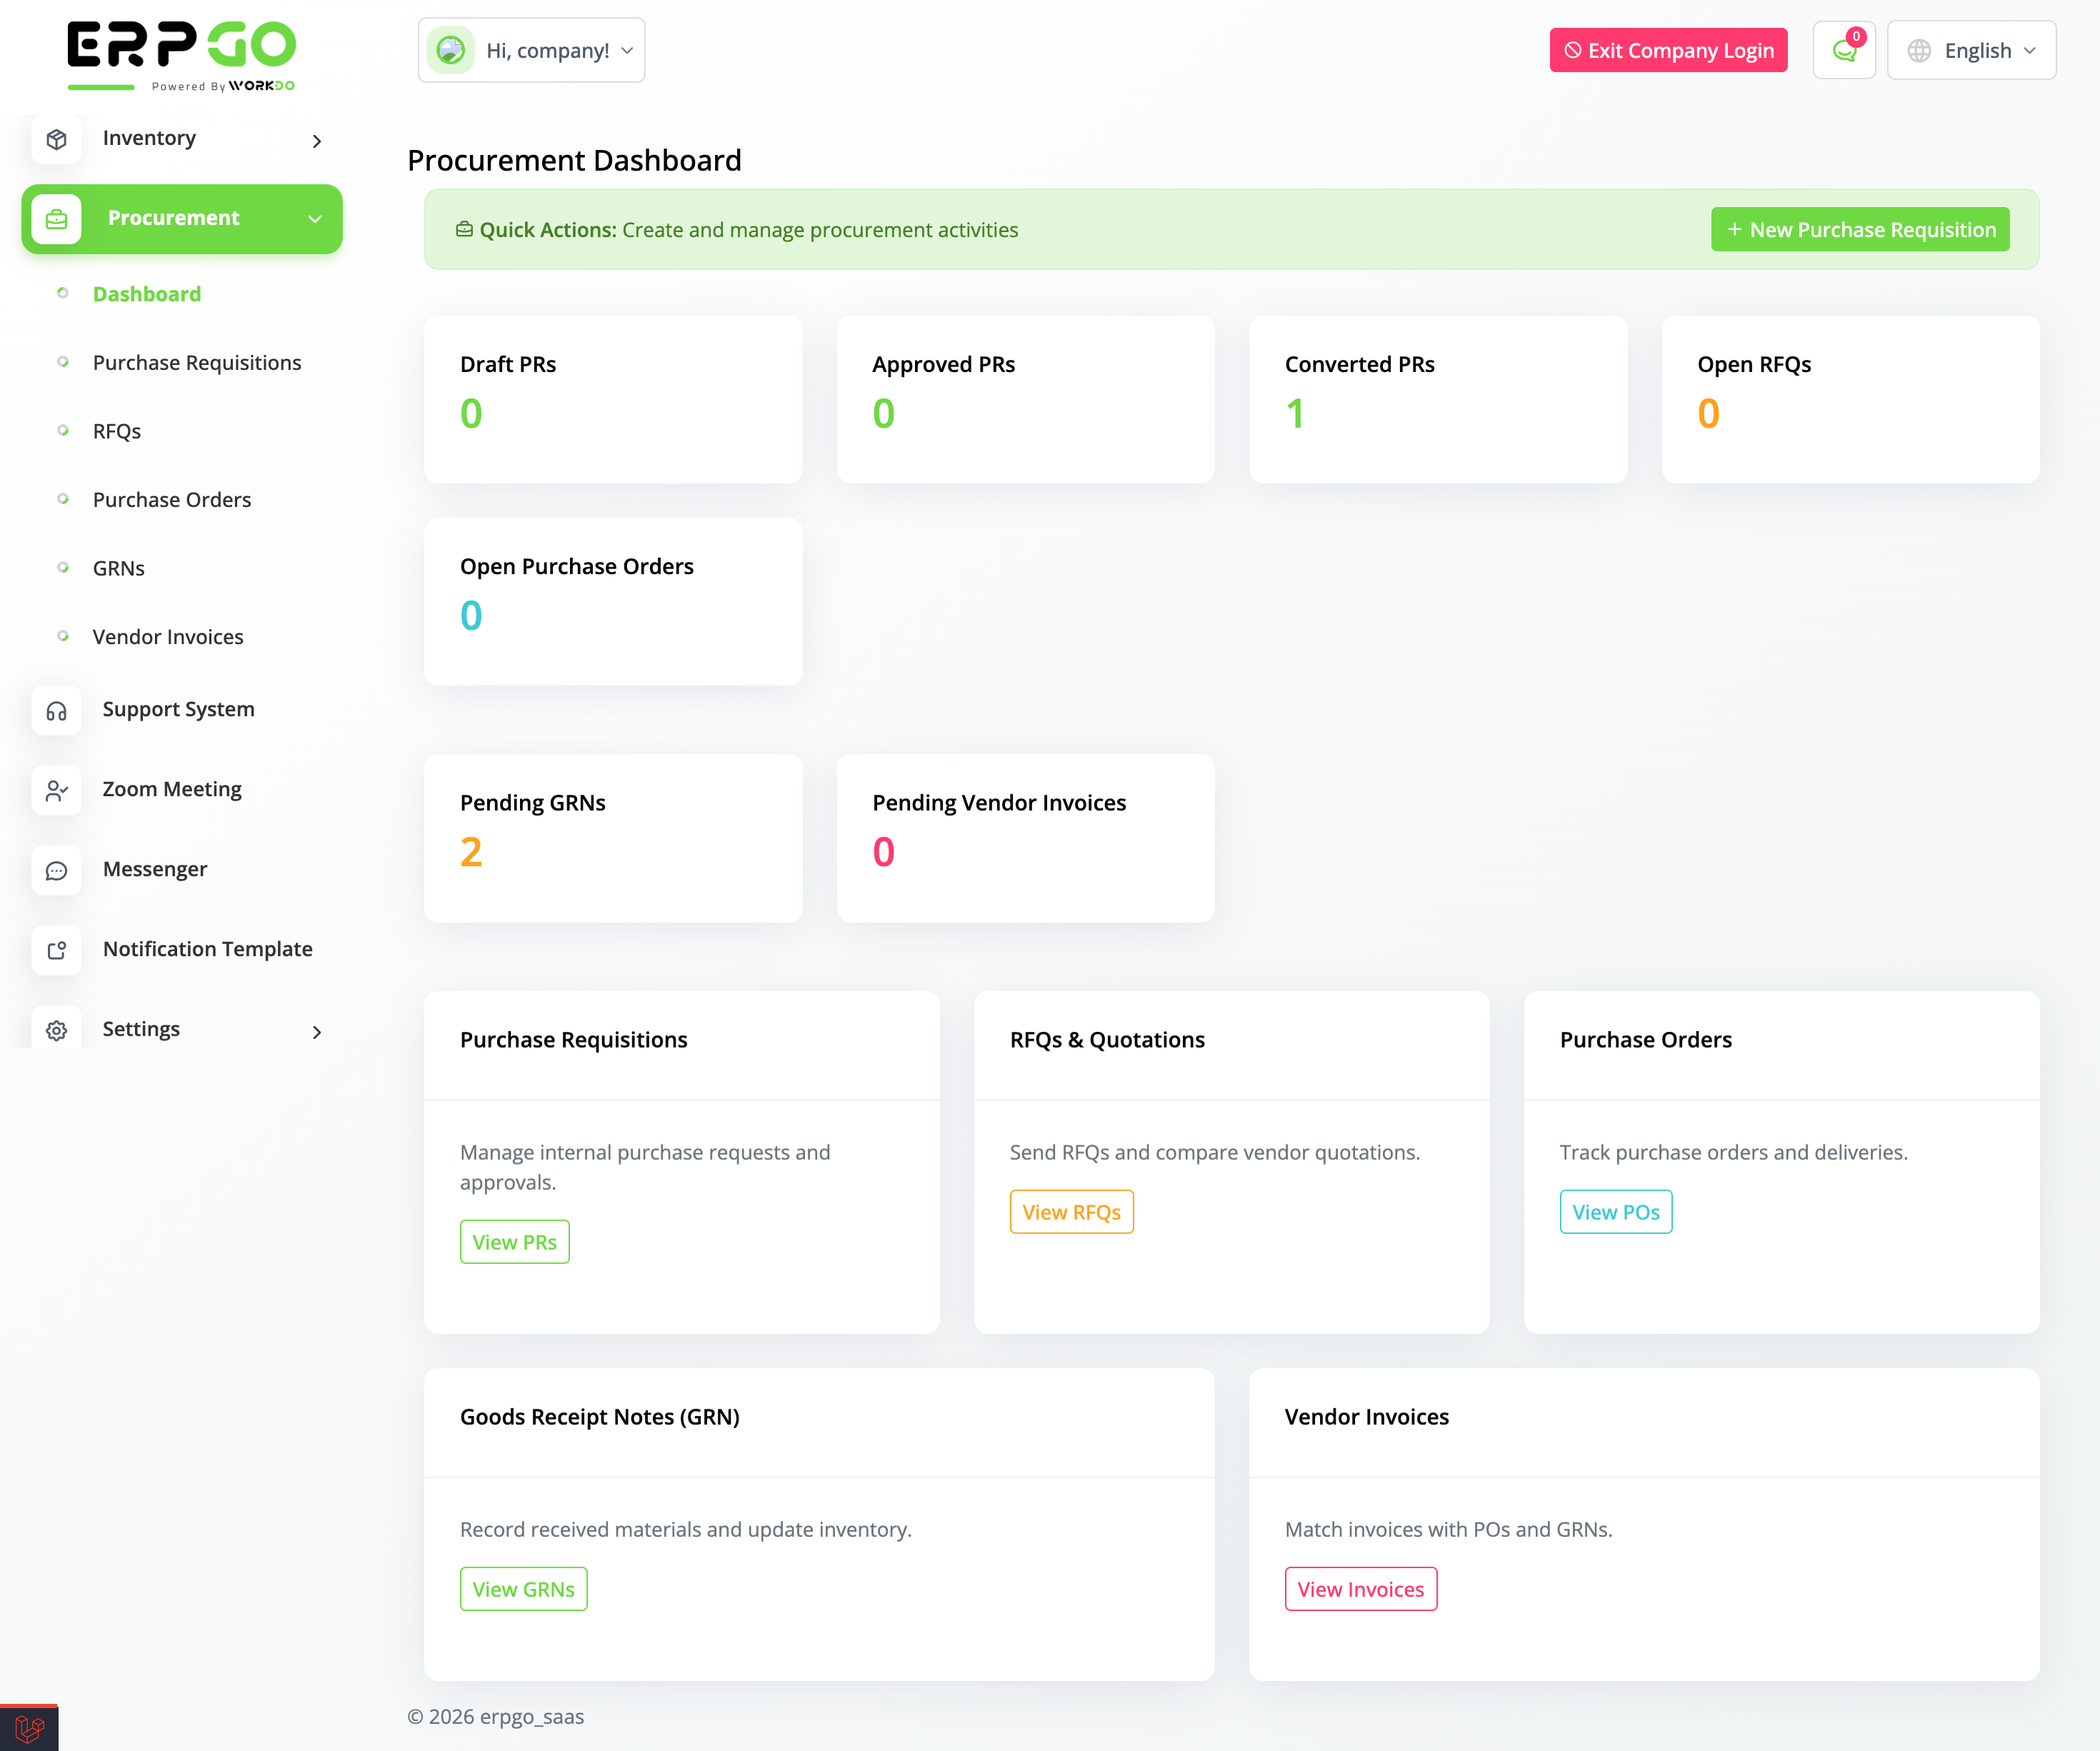
Task: Click the © 2026 erpgo_saas footer text
Action: [x=495, y=1716]
